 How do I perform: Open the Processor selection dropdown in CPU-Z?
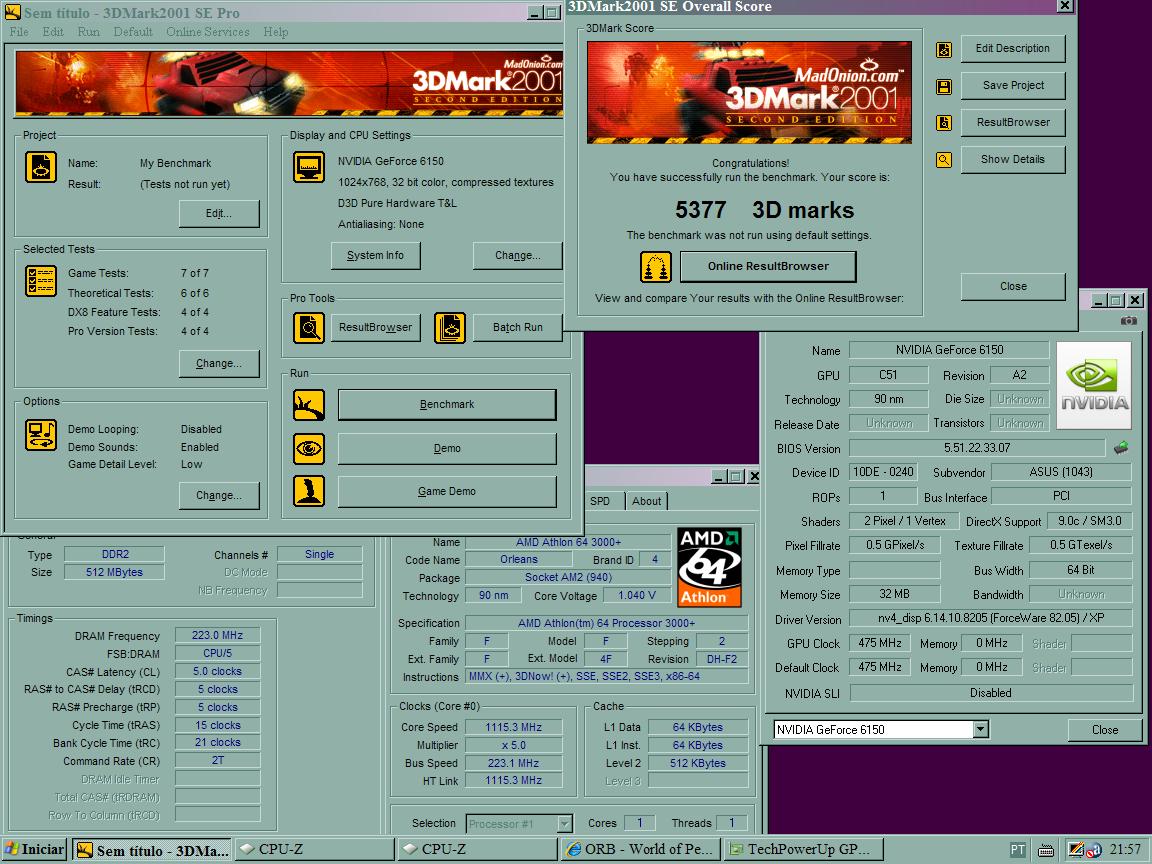click(x=564, y=824)
